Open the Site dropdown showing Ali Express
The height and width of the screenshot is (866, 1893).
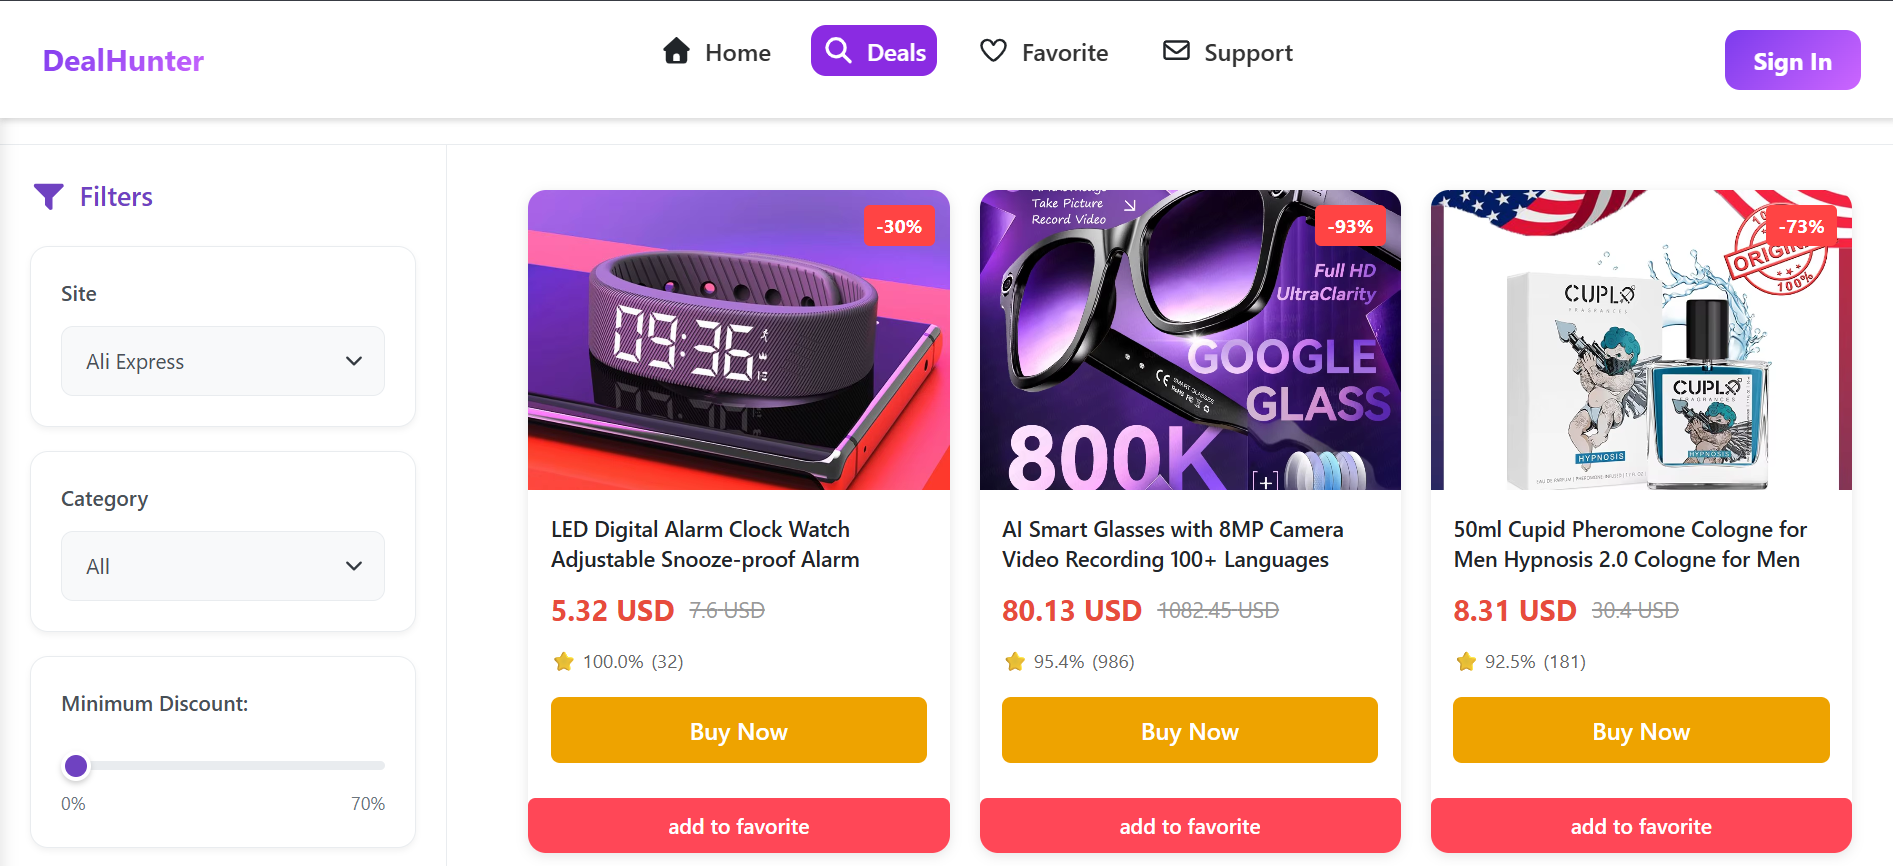[222, 361]
